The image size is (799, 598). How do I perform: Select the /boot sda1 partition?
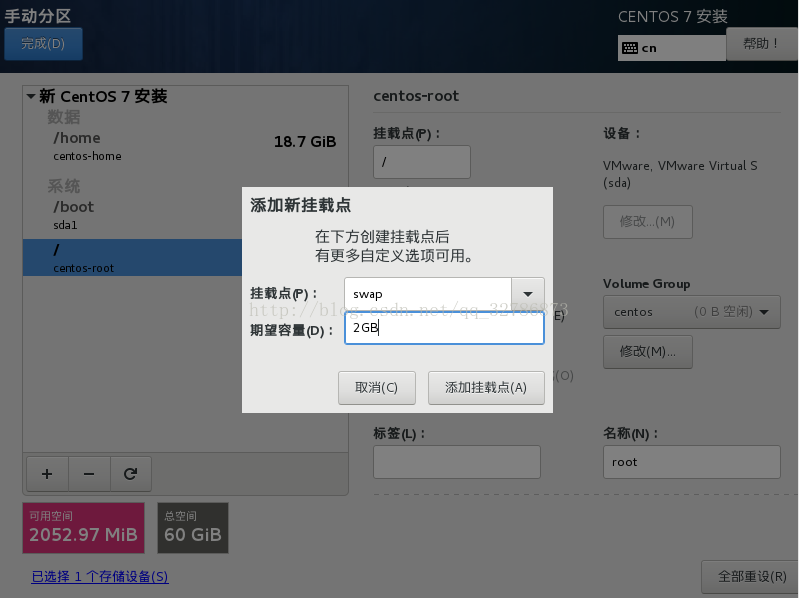pos(132,215)
